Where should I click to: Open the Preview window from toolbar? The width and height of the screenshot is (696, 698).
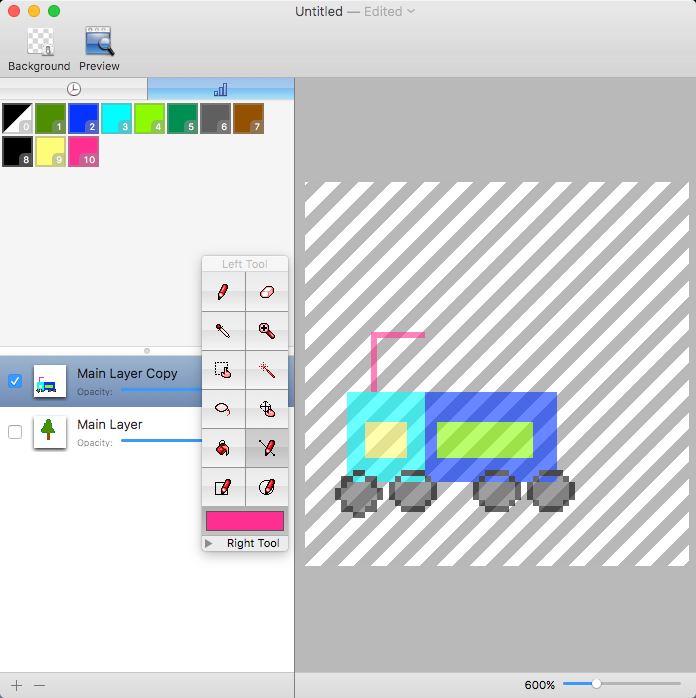(99, 50)
